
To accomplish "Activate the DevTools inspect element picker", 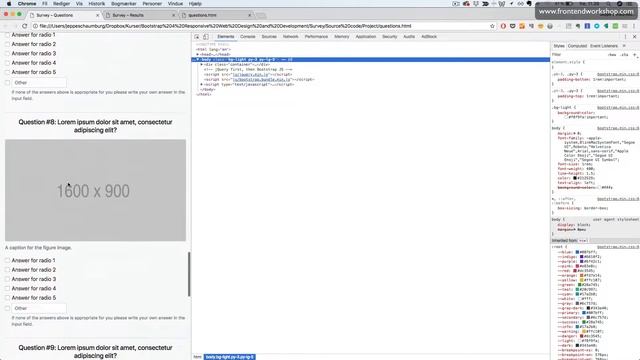I will [x=197, y=37].
